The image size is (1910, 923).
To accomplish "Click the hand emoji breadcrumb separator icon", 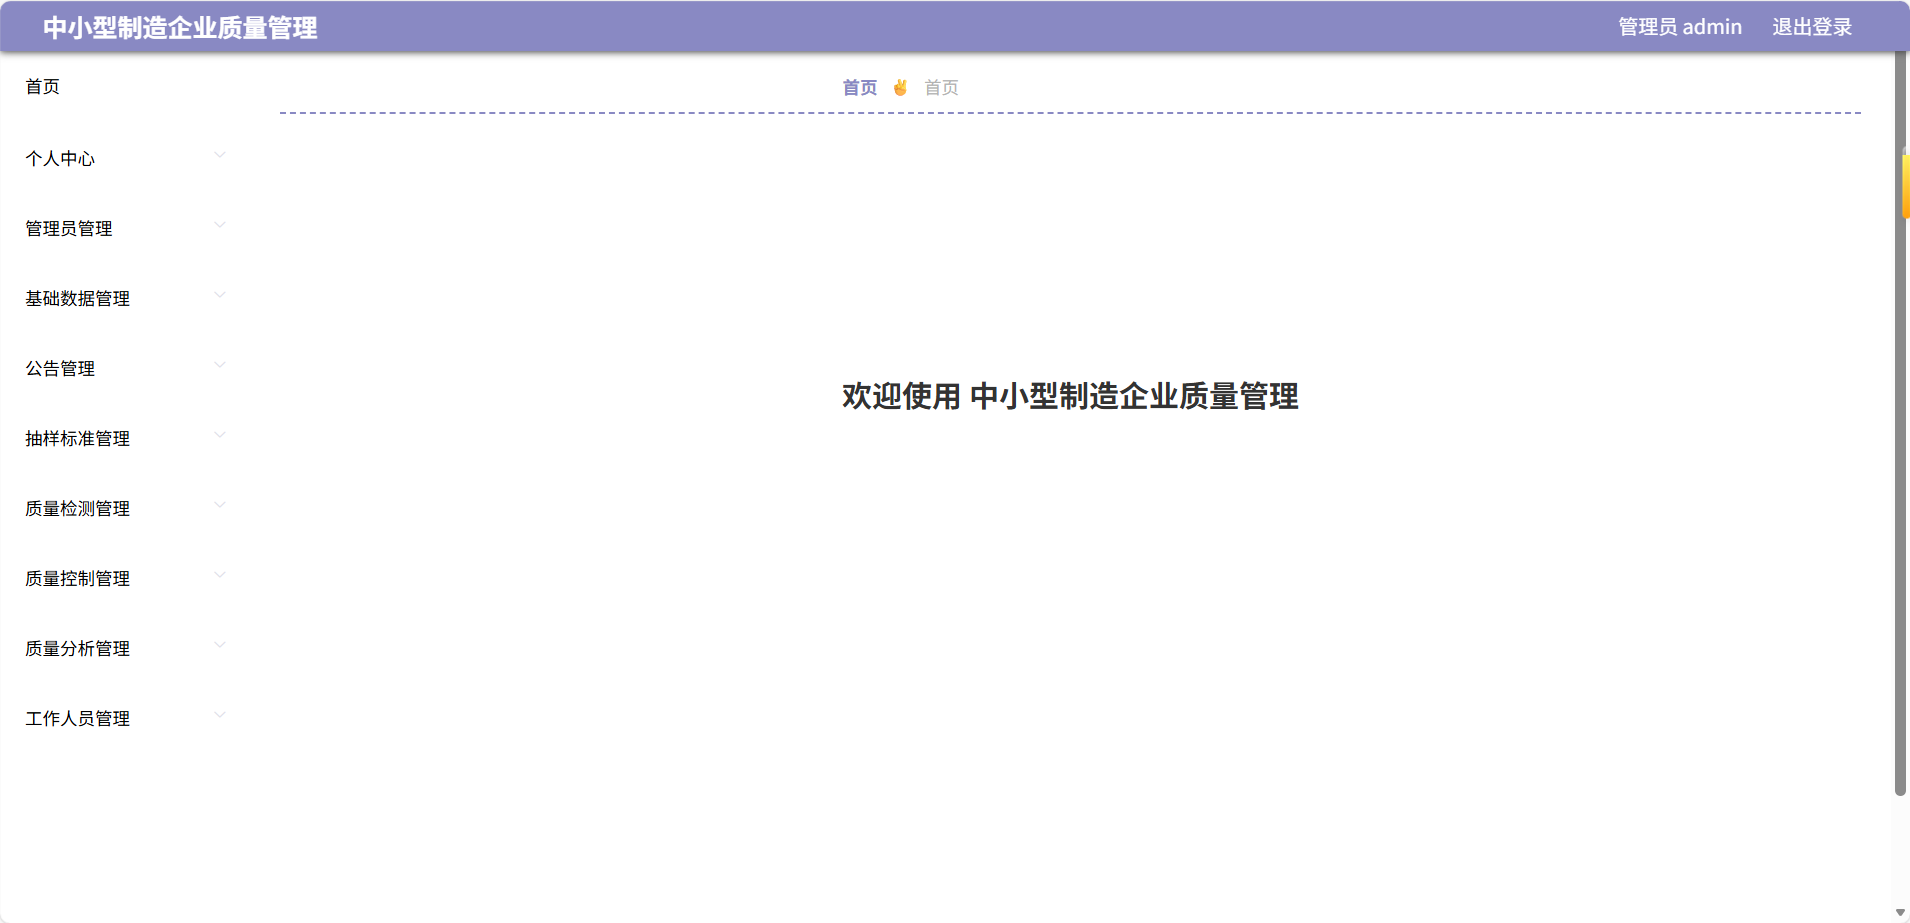I will click(900, 88).
